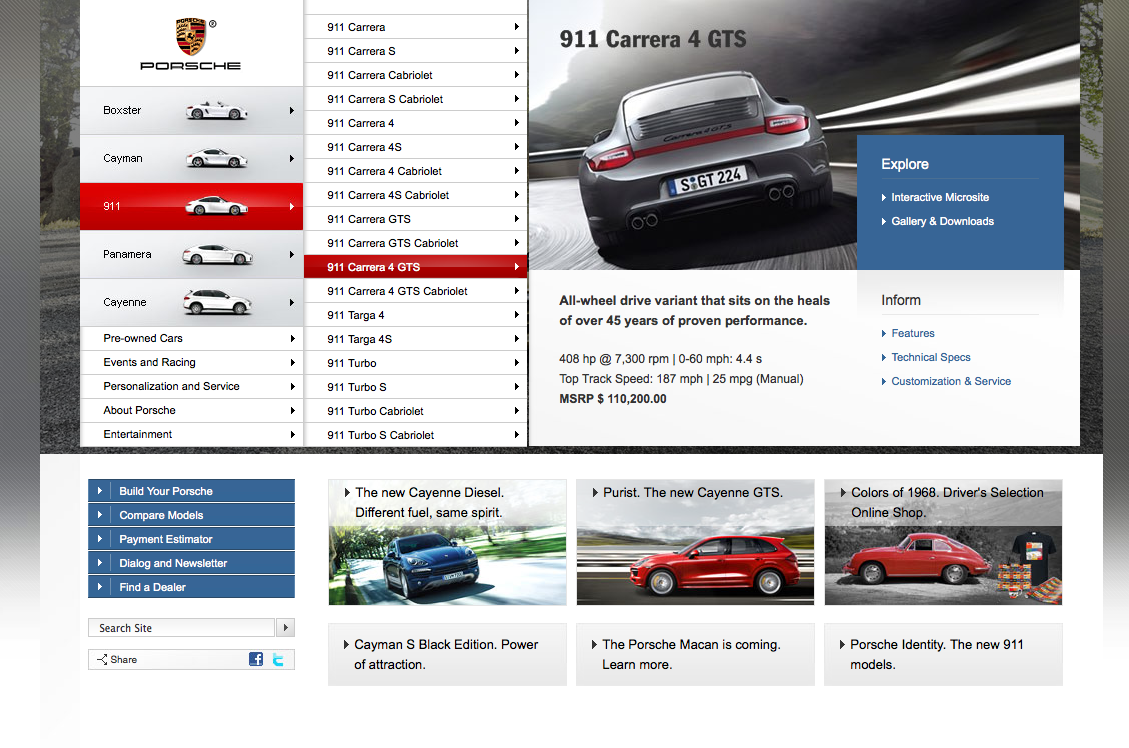Viewport: 1129px width, 748px height.
Task: Expand the Events and Racing arrow
Action: click(292, 362)
